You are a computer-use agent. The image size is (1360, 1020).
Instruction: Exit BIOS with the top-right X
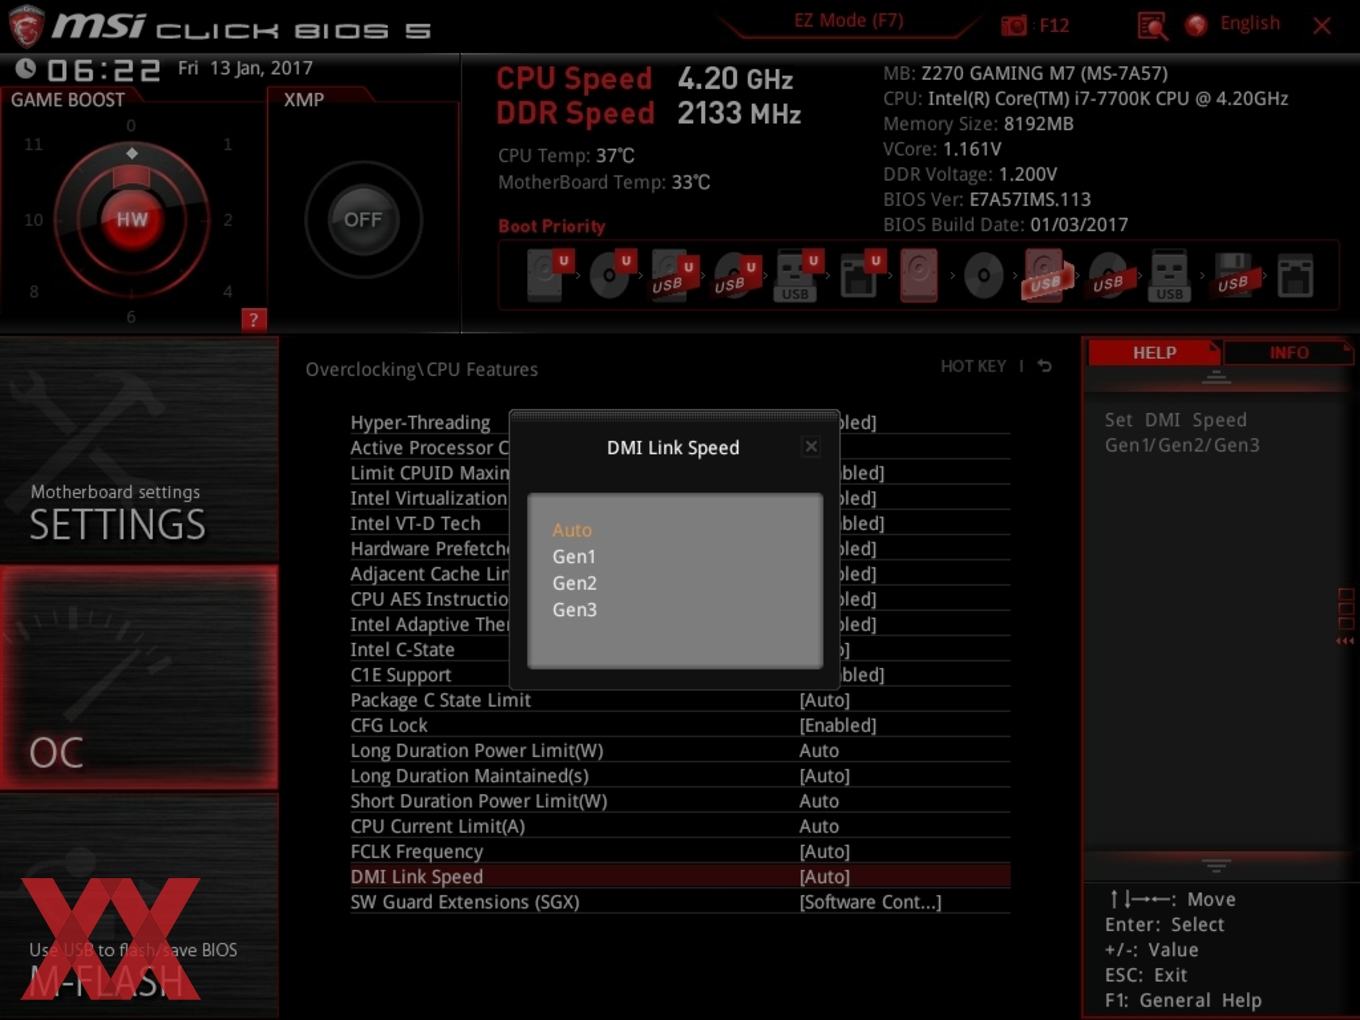1322,26
